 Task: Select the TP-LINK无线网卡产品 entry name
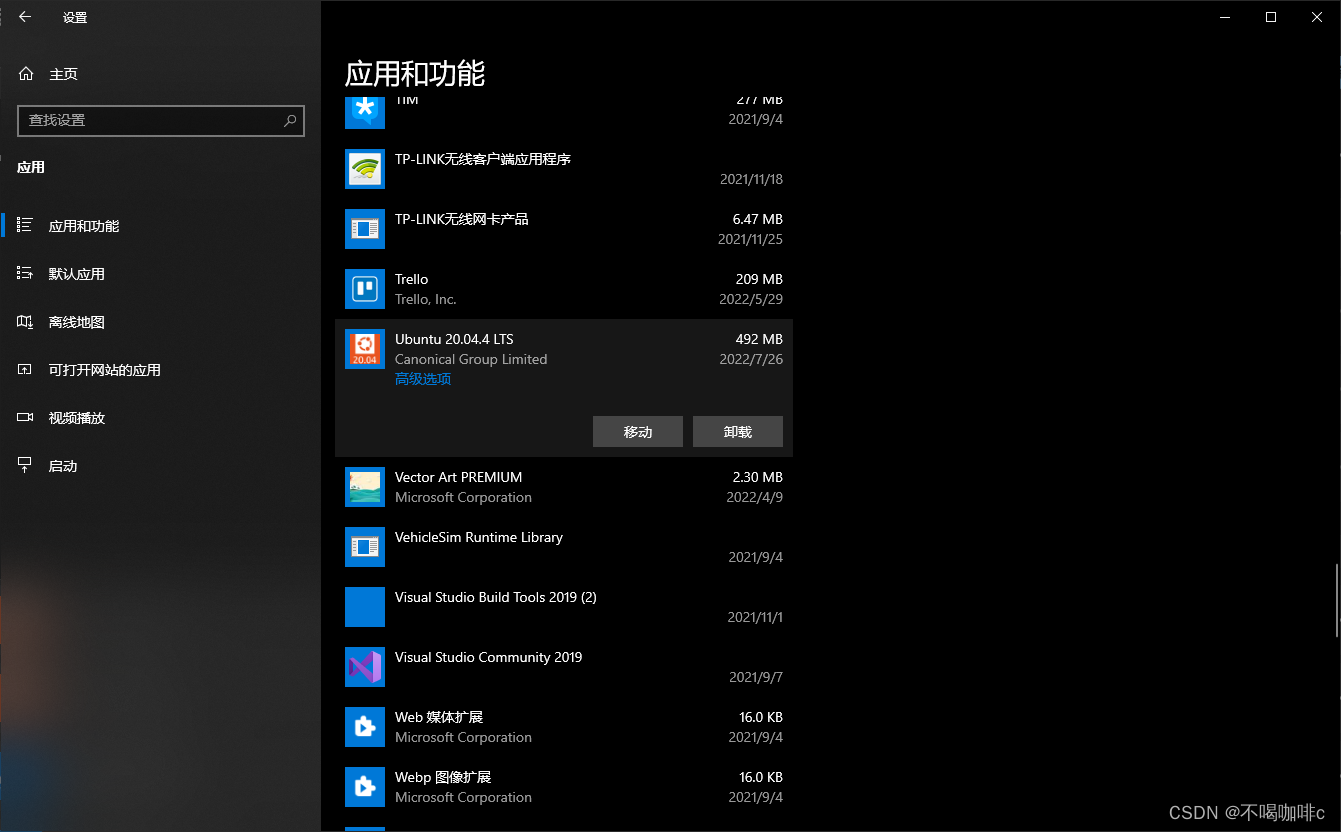point(462,219)
